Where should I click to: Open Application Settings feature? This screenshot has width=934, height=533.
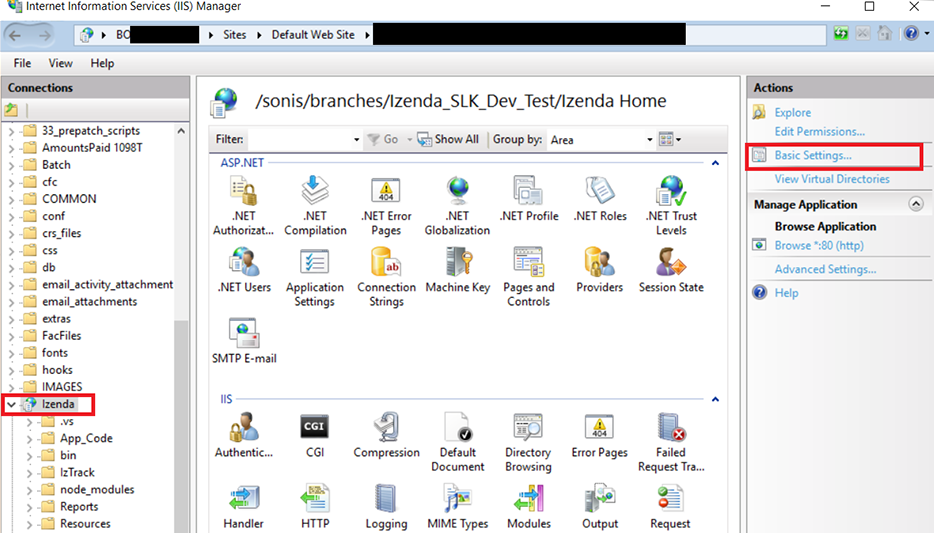pos(315,278)
